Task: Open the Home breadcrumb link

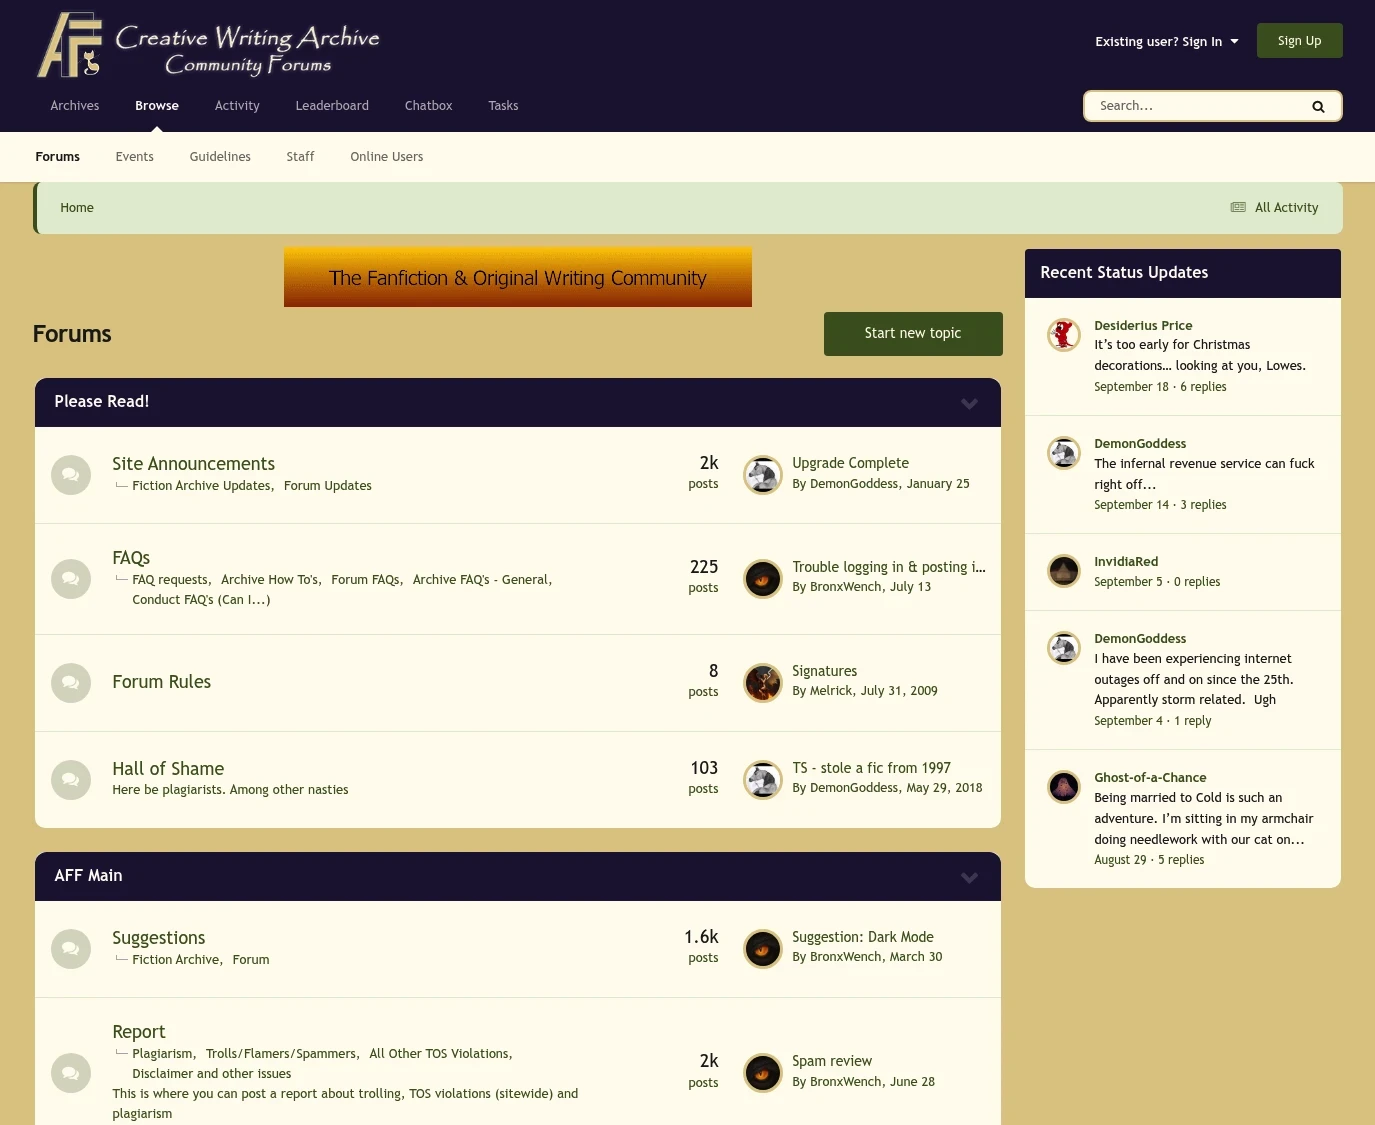Action: point(77,208)
